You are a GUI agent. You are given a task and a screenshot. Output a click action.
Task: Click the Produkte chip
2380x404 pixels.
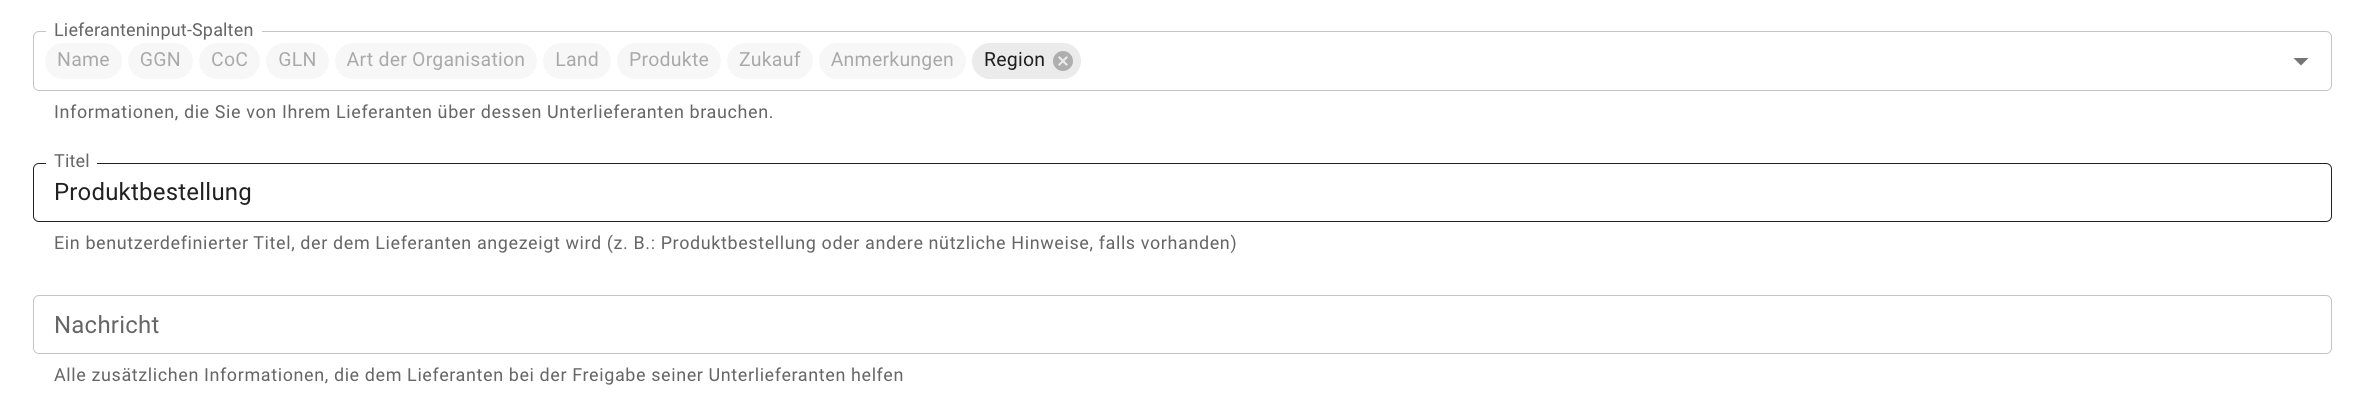(x=669, y=60)
